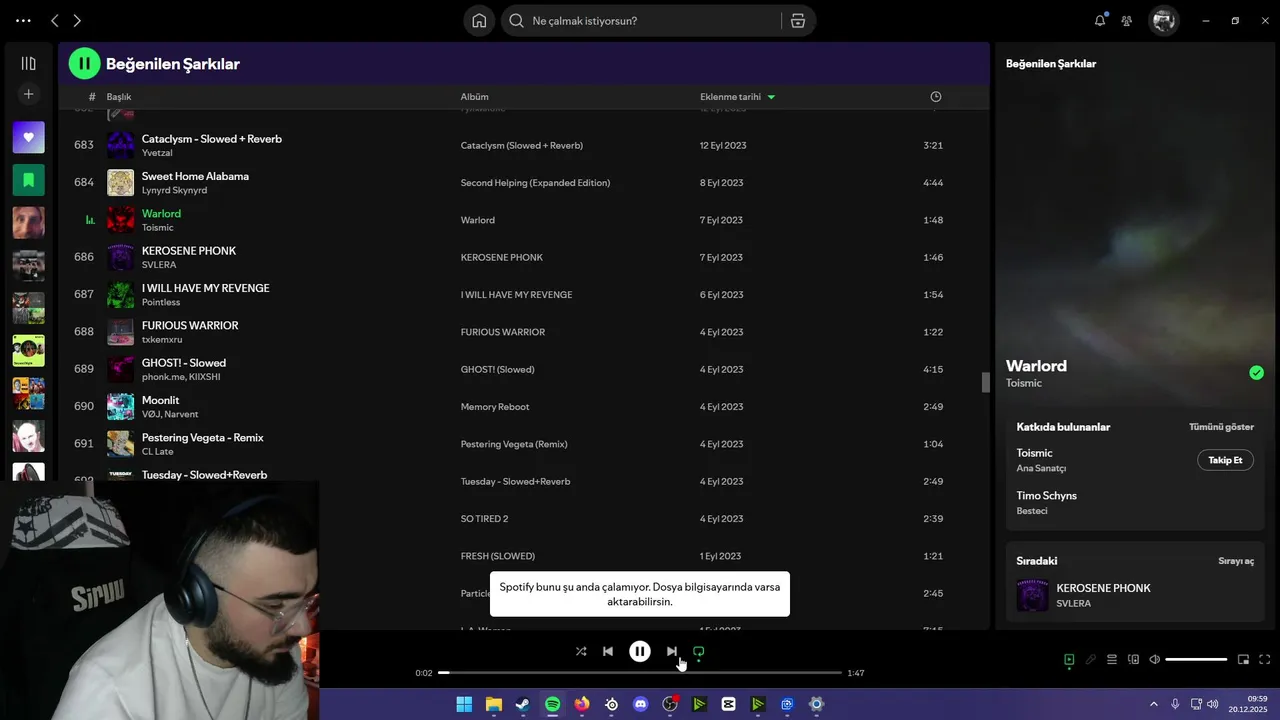The height and width of the screenshot is (720, 1280).
Task: Open artist link Lynyrd Skynyrd
Action: (x=174, y=190)
